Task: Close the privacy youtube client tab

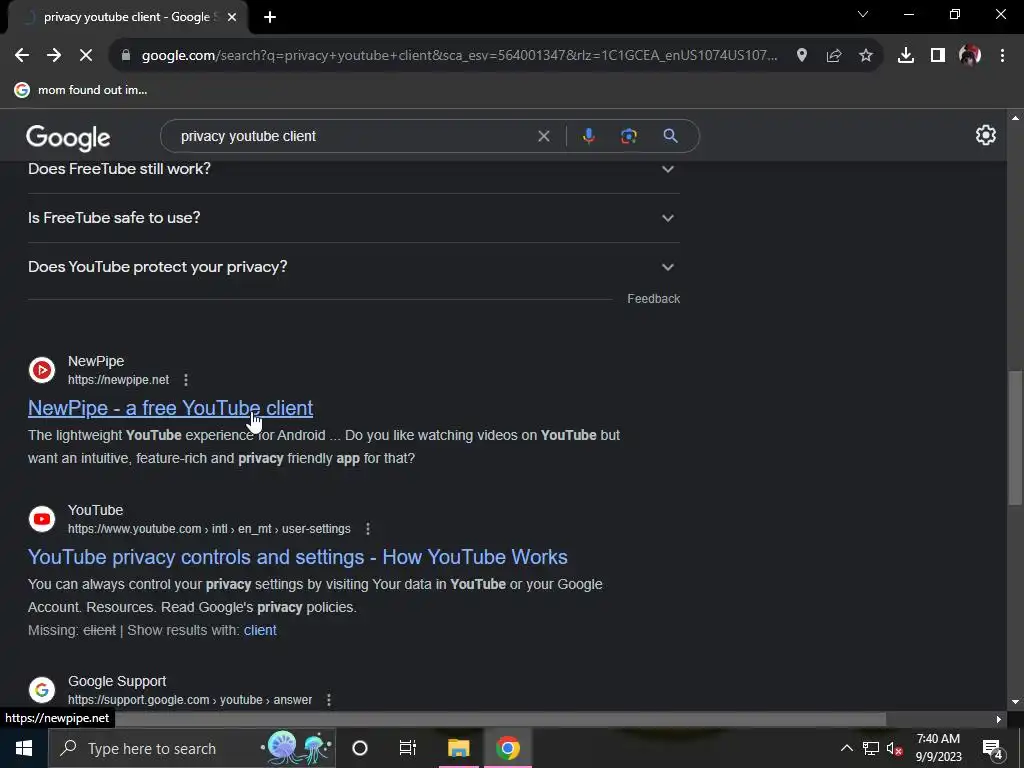Action: tap(232, 17)
